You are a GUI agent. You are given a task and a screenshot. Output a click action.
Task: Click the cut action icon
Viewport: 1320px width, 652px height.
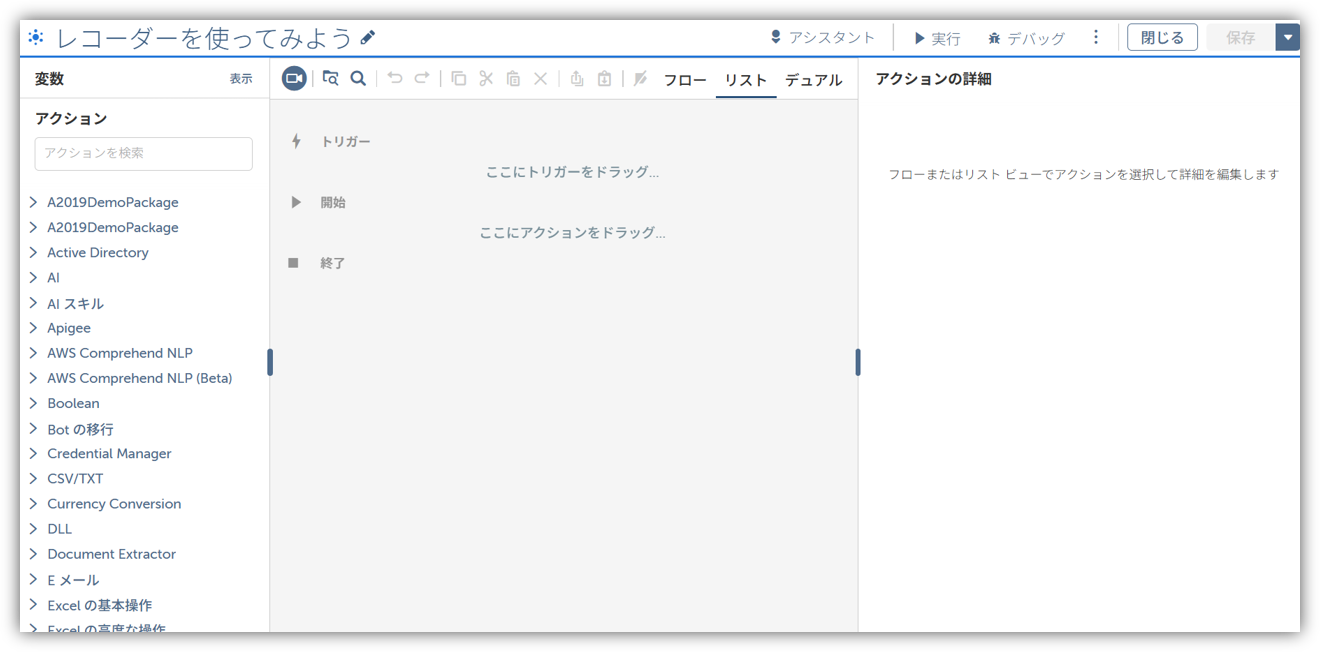(485, 78)
